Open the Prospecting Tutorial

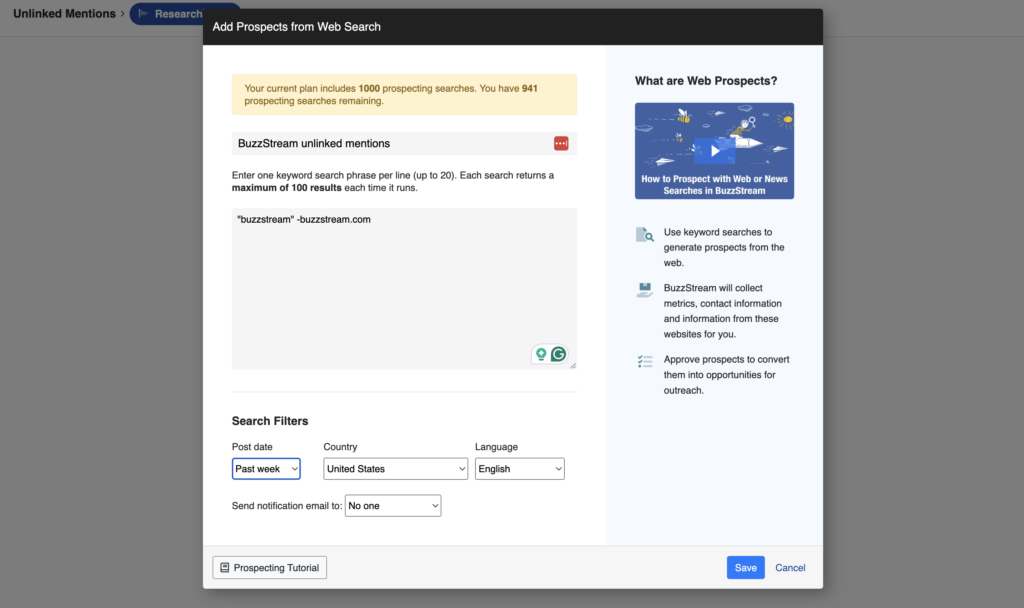pos(269,567)
